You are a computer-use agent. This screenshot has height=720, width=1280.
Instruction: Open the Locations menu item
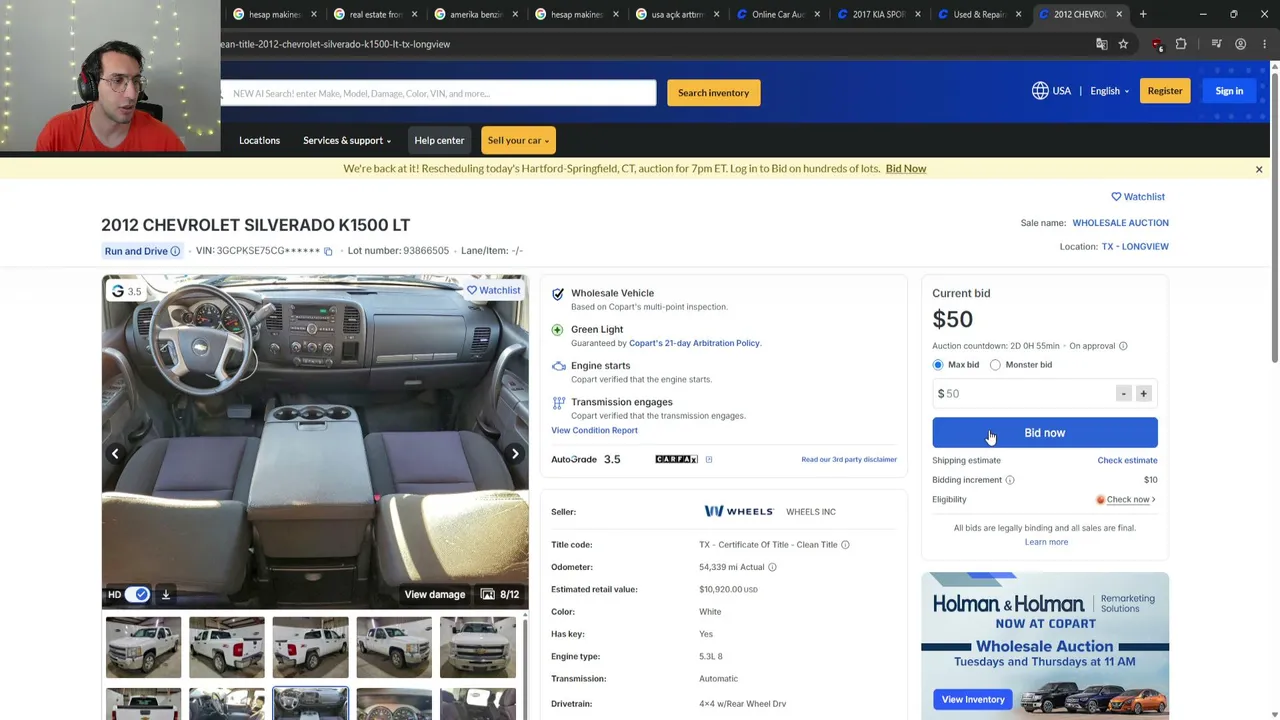pyautogui.click(x=260, y=140)
